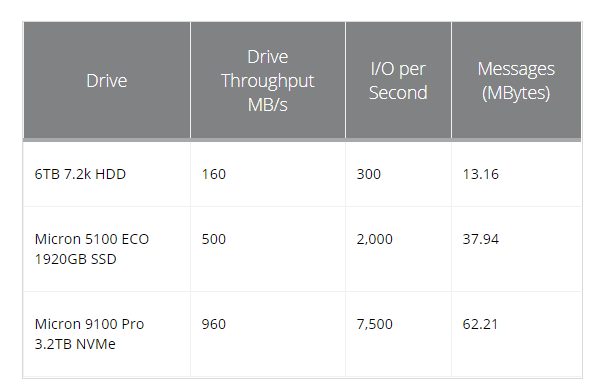The image size is (615, 391).
Task: Click the (MBytes) text in header
Action: pos(516,93)
